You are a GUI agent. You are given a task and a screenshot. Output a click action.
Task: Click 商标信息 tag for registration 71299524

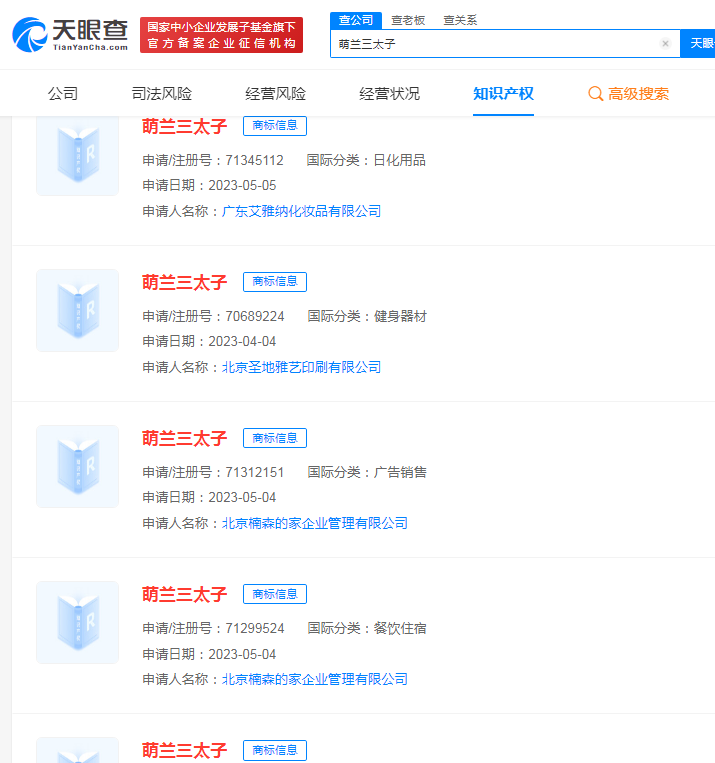click(275, 594)
